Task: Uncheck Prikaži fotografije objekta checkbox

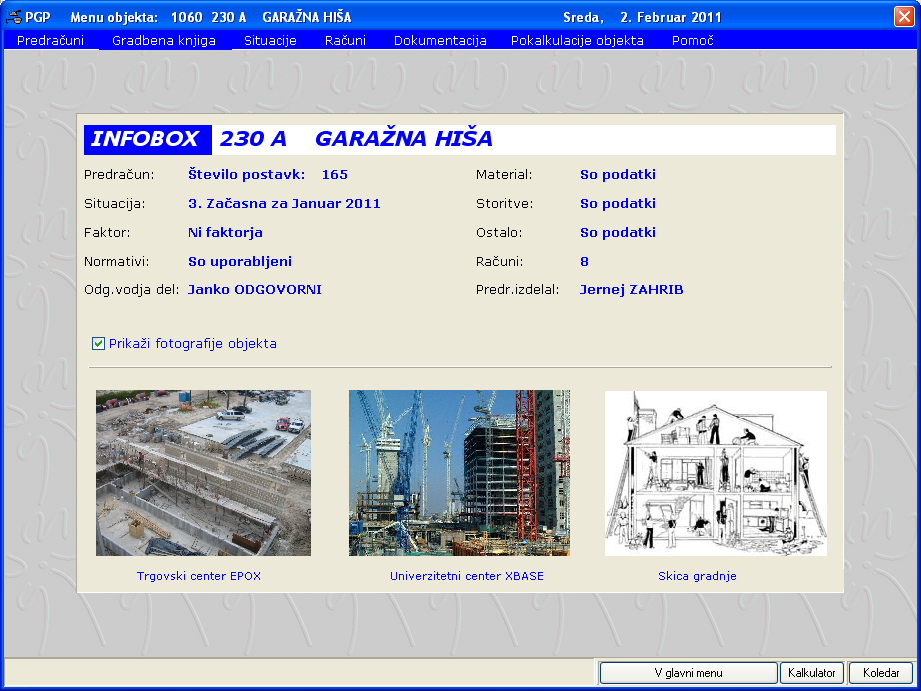Action: (98, 344)
